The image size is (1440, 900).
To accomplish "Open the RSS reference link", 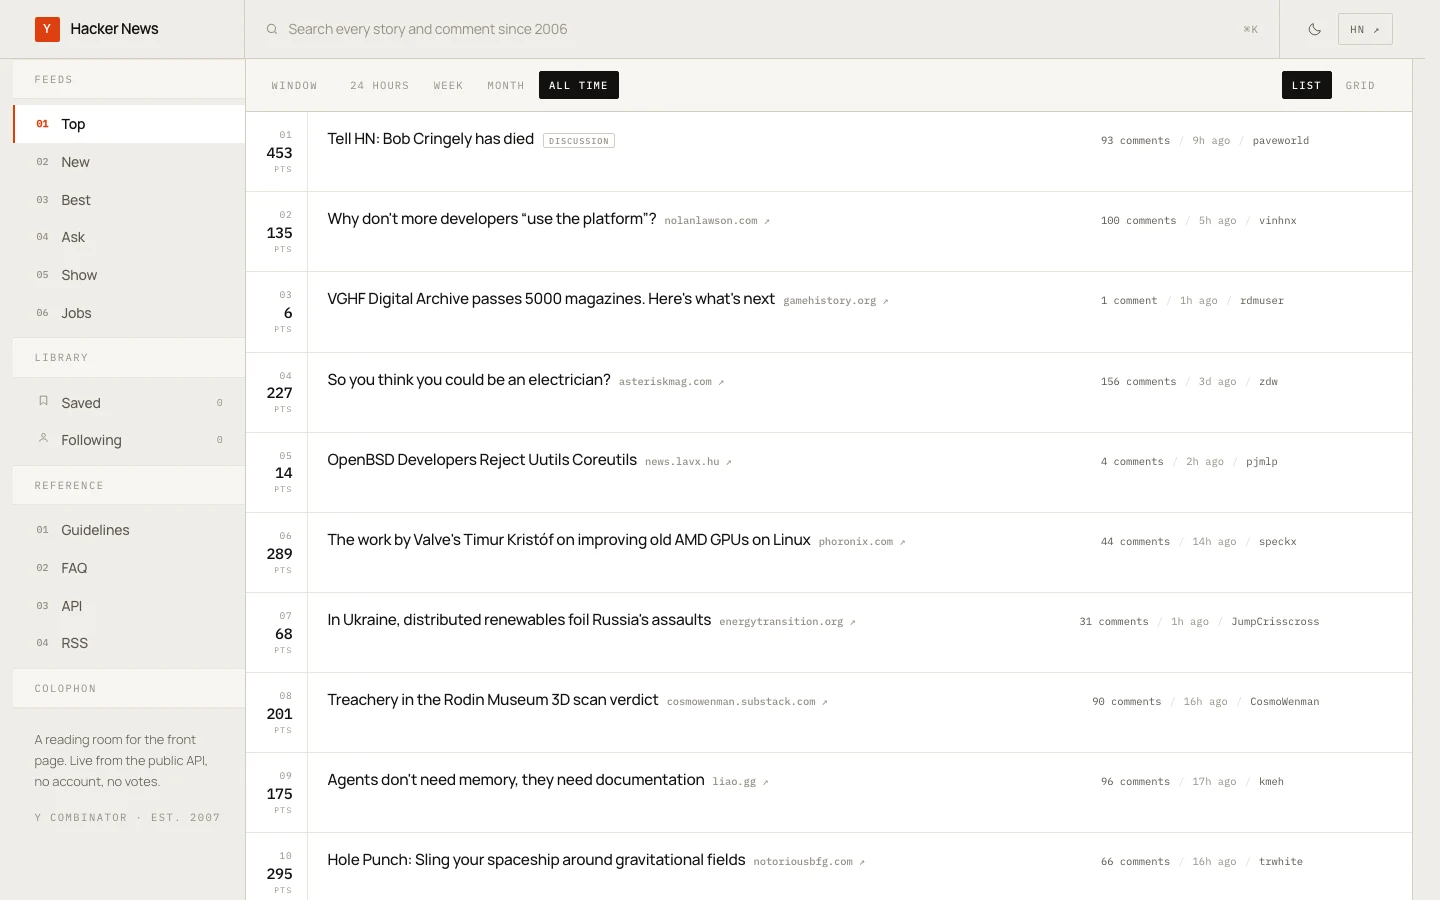I will (129, 643).
